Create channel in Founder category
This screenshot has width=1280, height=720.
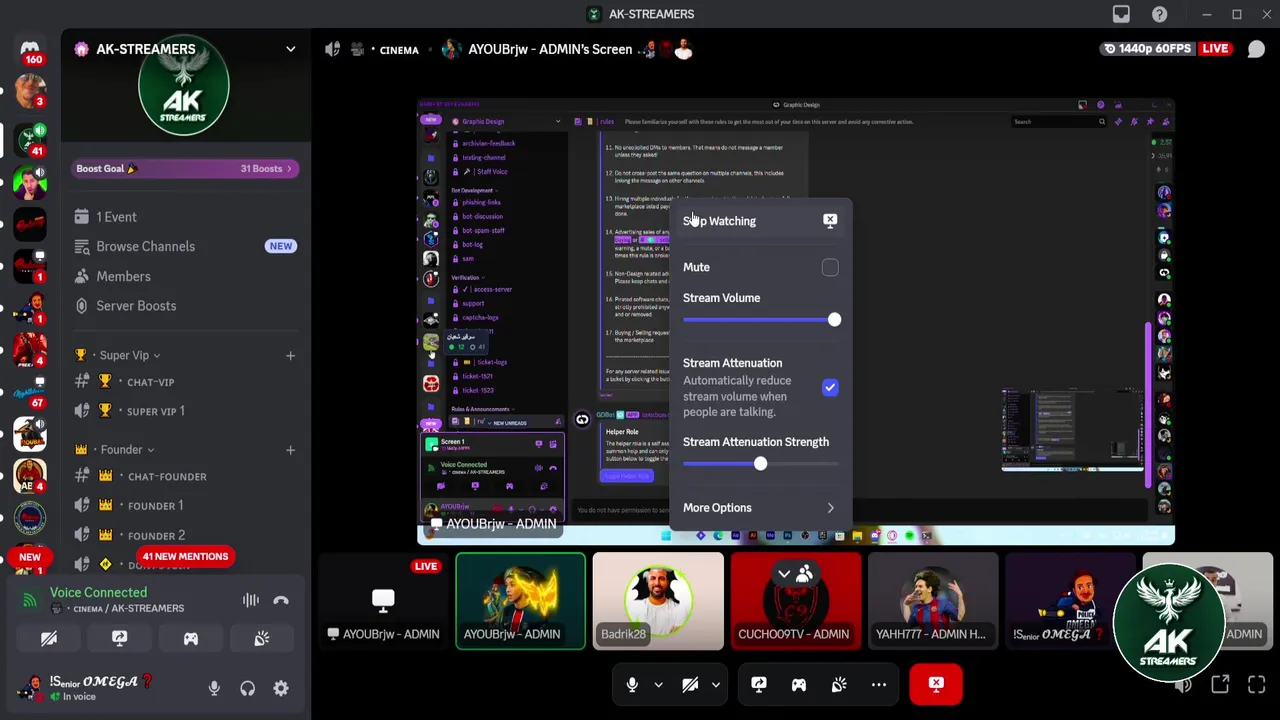point(290,450)
